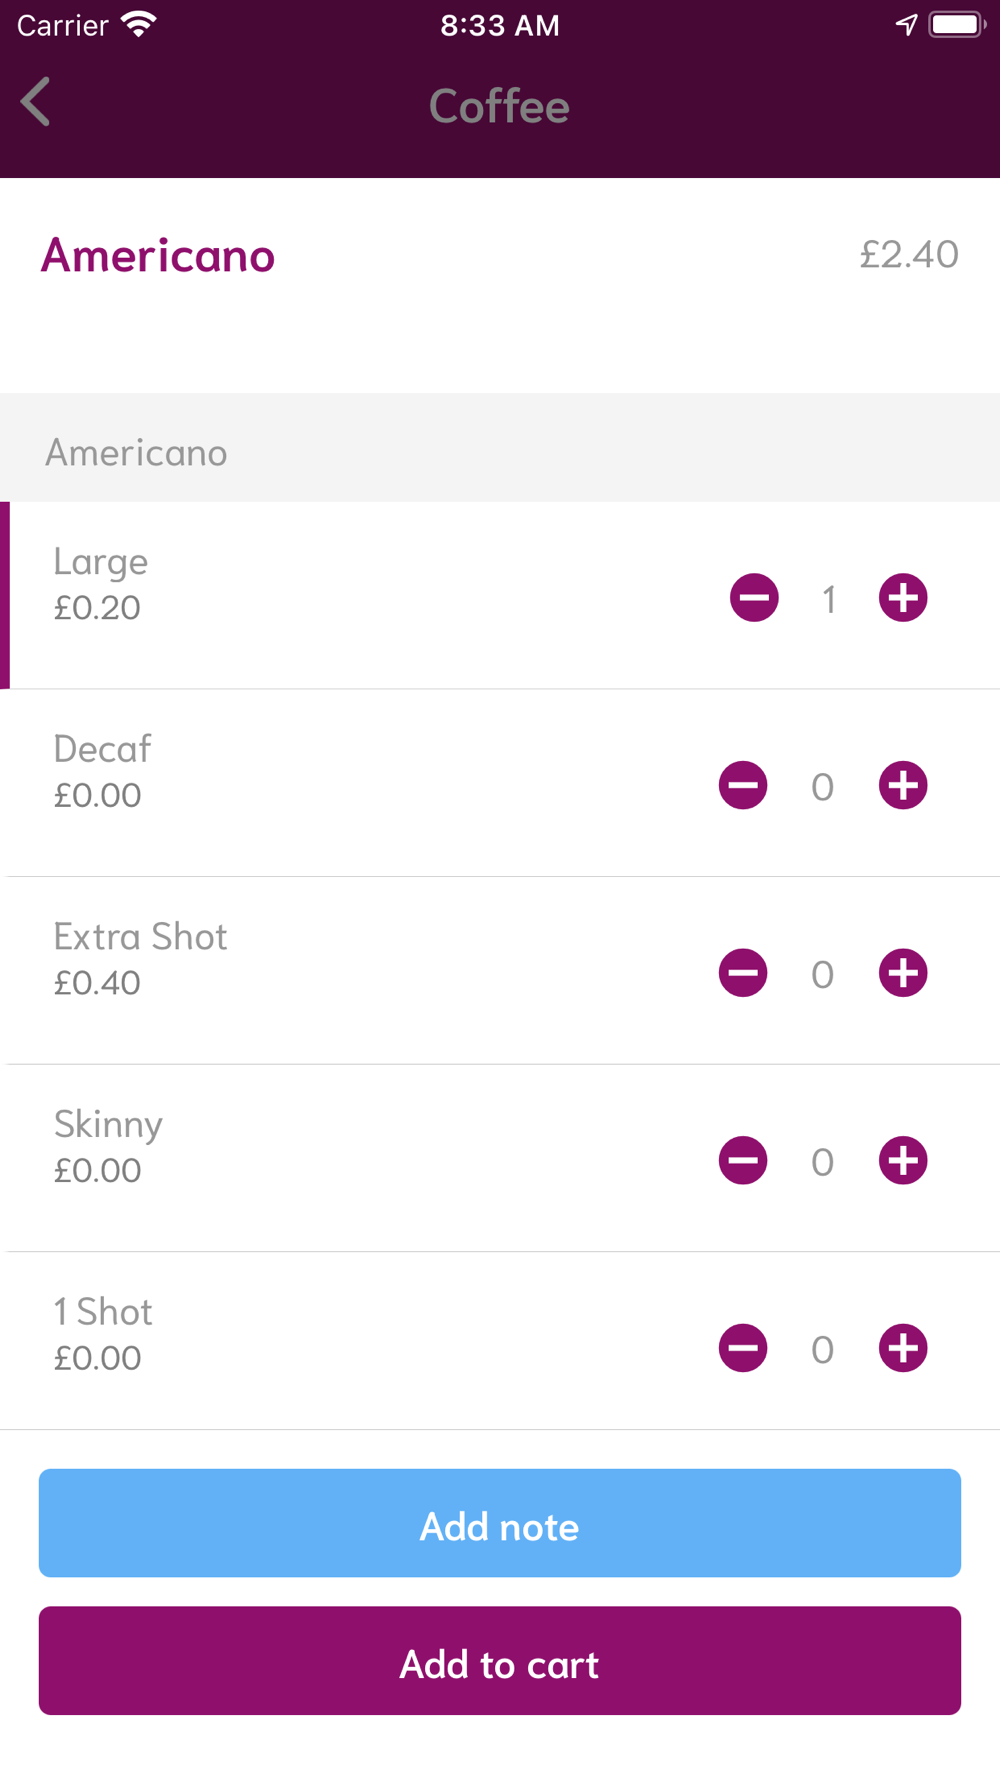Select the Large option row label
This screenshot has height=1778, width=1000.
click(x=101, y=562)
